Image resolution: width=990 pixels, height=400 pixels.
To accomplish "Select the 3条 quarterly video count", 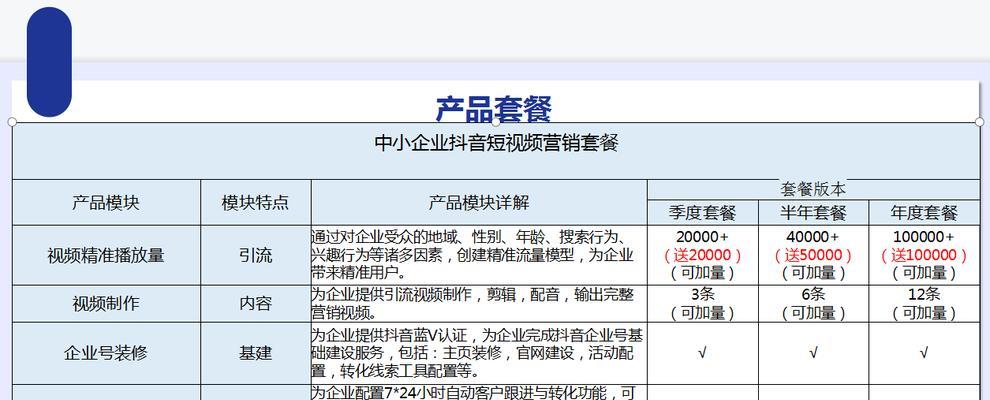I will (702, 294).
